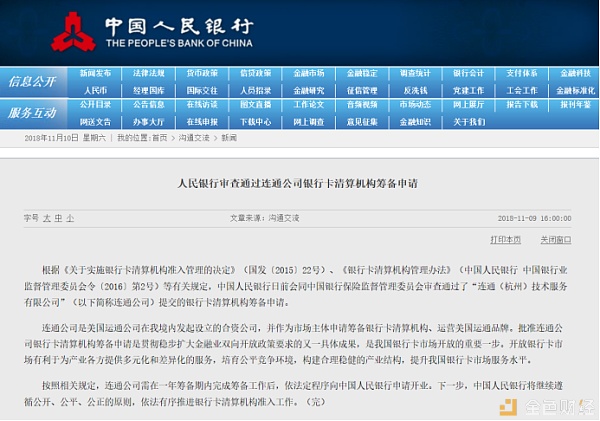Screen dimensions: 600x421
Task: Go to 沟通交流 in the breadcrumb
Action: (194, 138)
